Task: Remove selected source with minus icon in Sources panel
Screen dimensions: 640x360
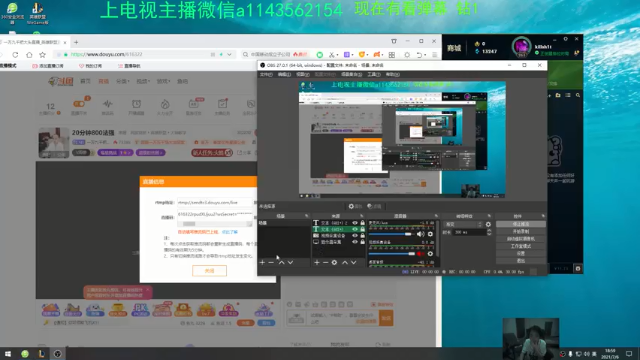Action: pyautogui.click(x=325, y=262)
